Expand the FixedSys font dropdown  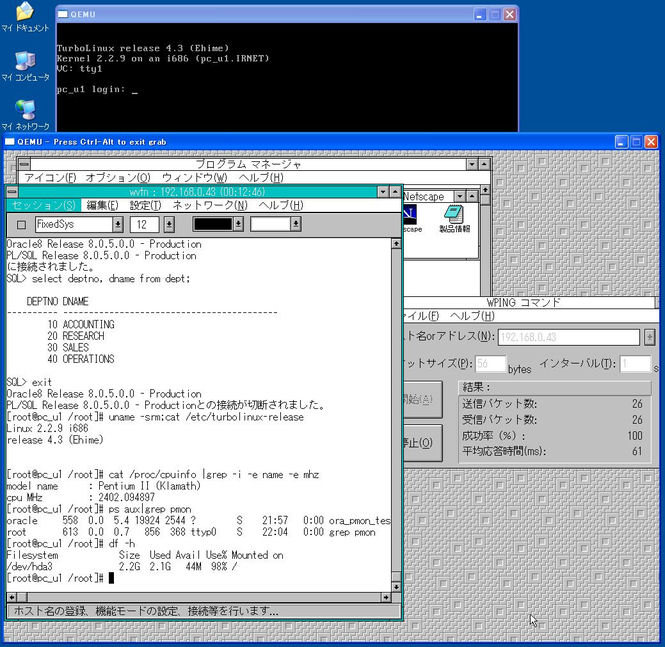(118, 224)
